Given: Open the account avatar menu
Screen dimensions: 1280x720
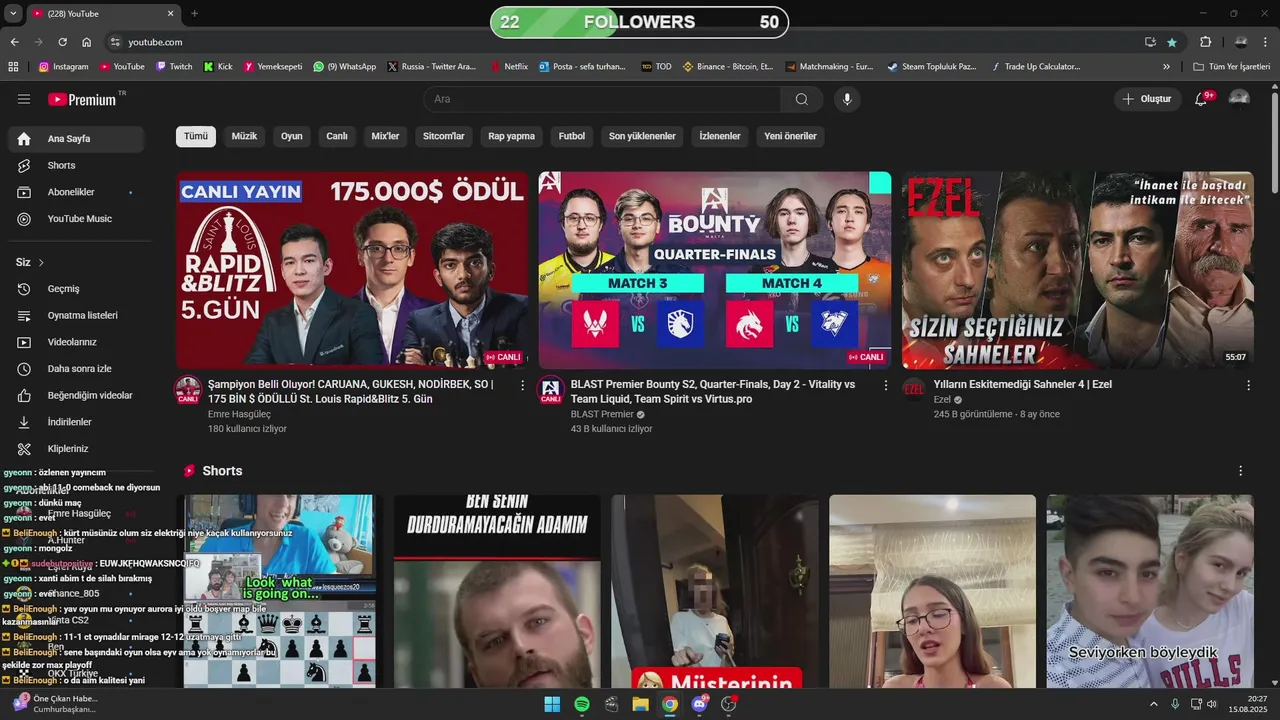Looking at the screenshot, I should pos(1239,98).
